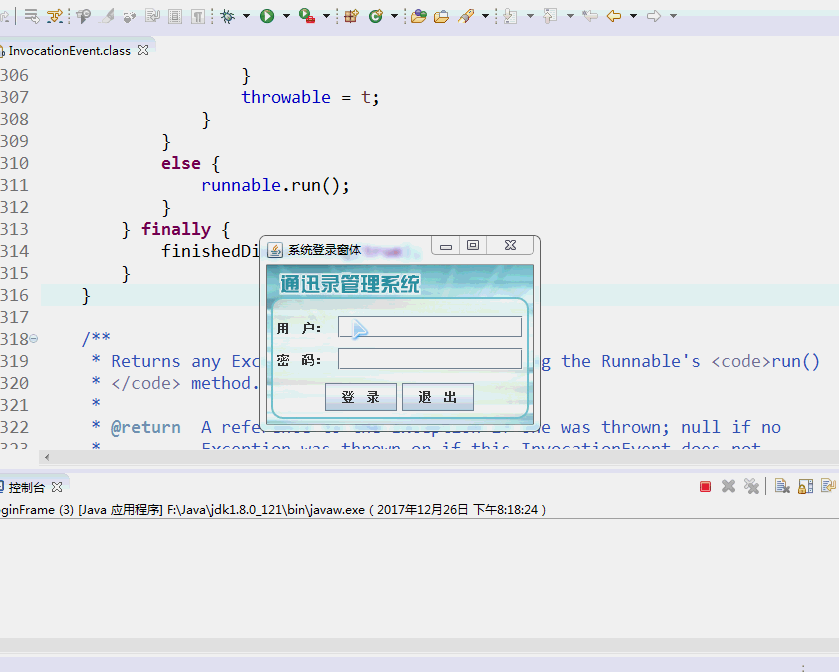
Task: Click the Open Type icon
Action: 418,17
